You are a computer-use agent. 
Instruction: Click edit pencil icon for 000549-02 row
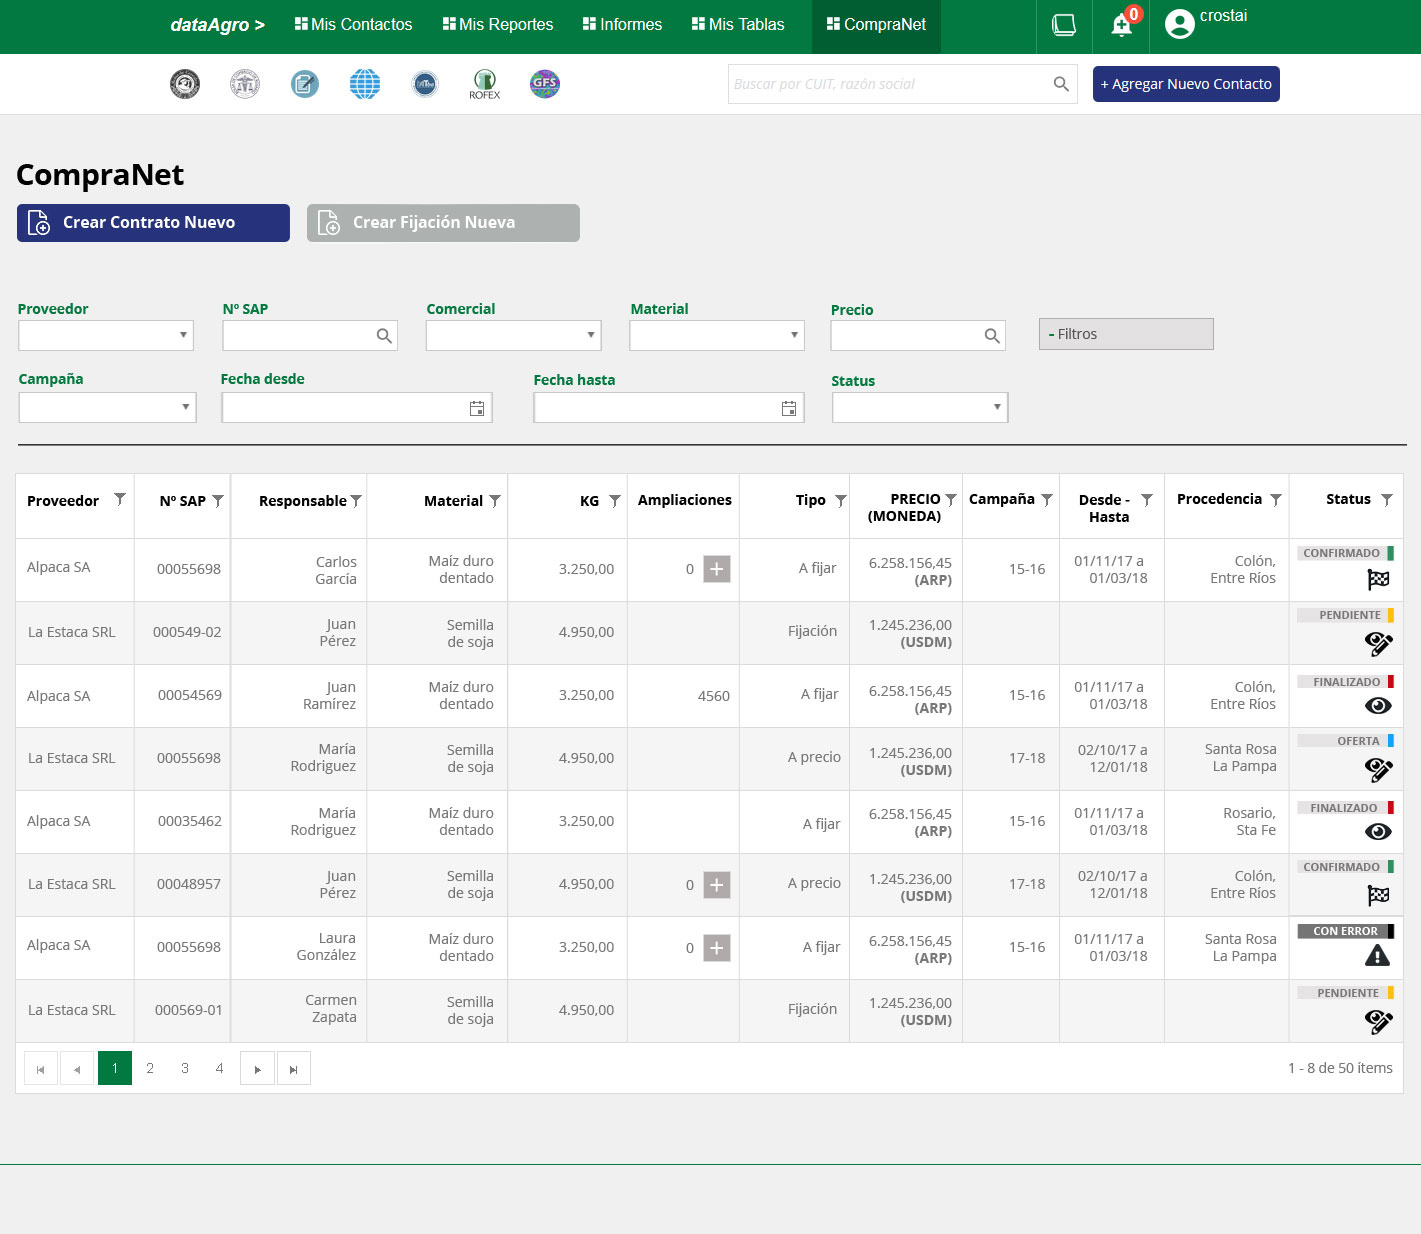(x=1378, y=644)
